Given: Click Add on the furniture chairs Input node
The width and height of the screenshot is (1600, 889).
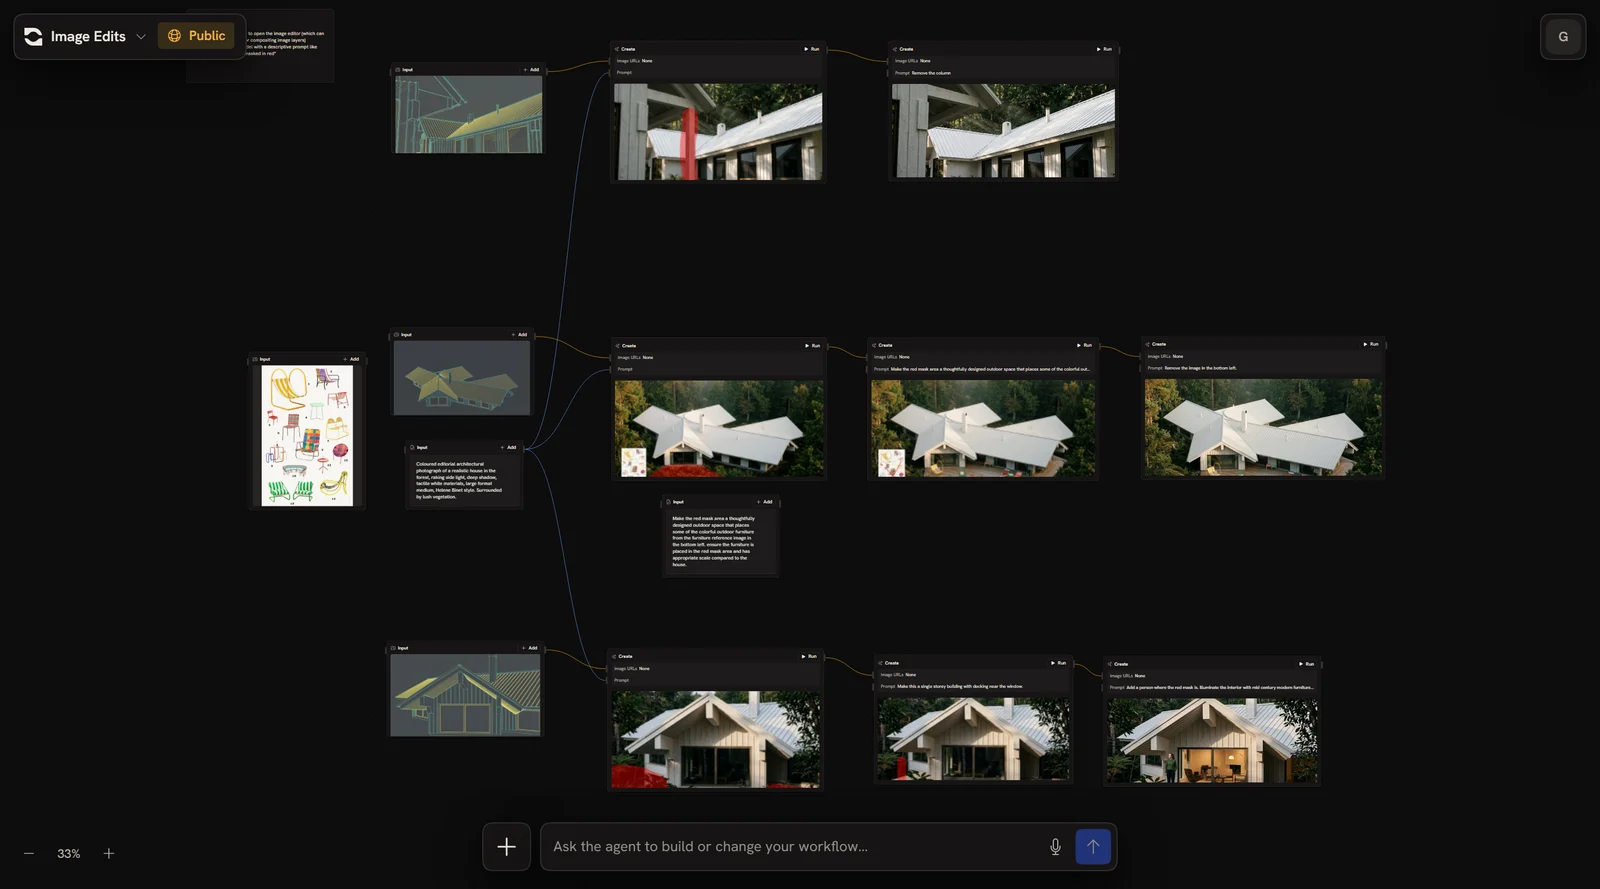Looking at the screenshot, I should (x=351, y=359).
